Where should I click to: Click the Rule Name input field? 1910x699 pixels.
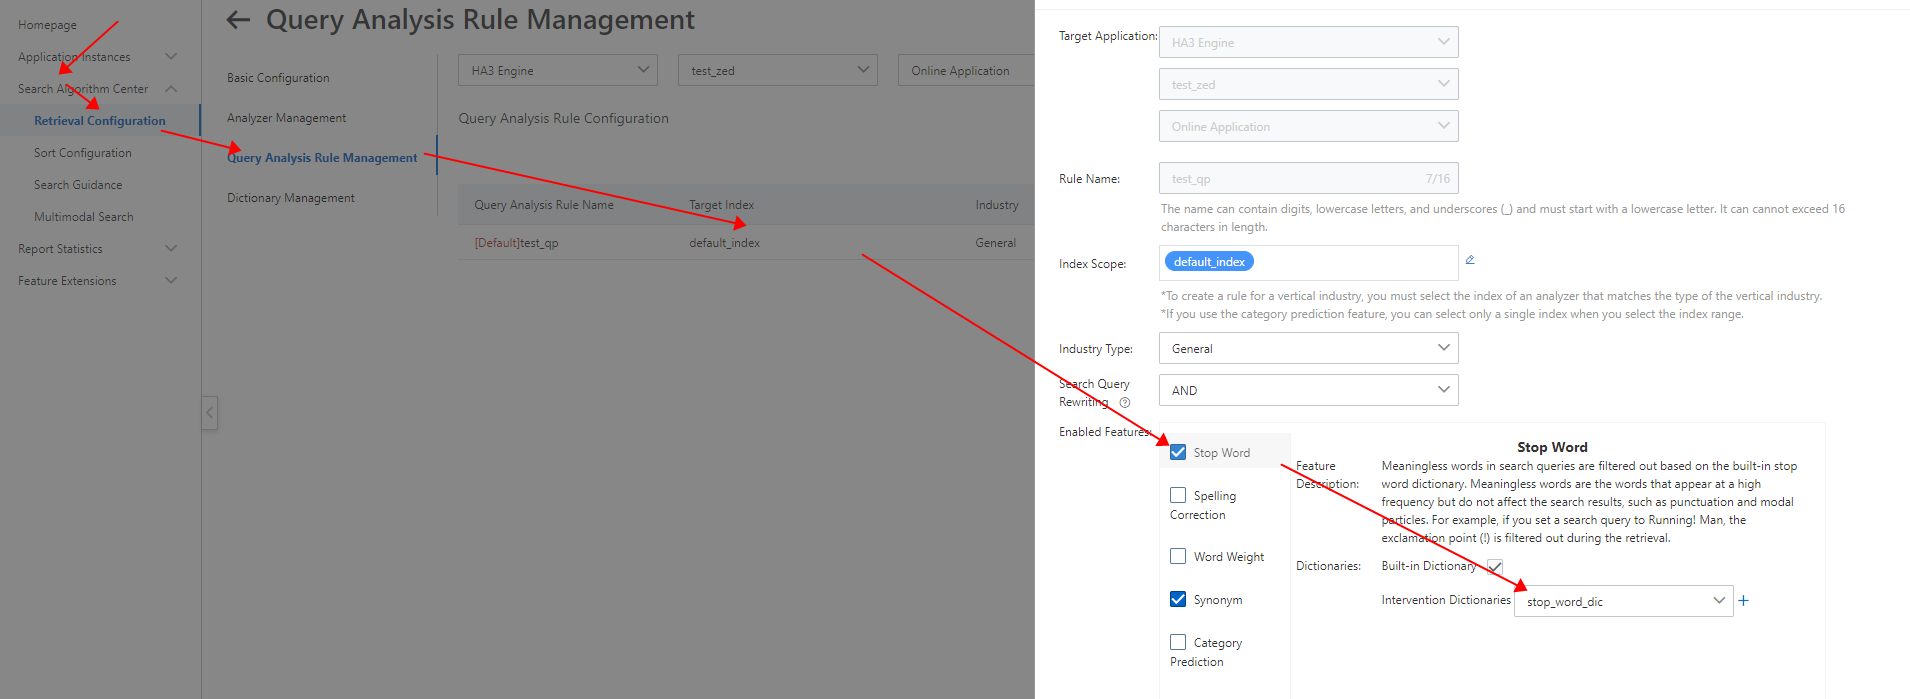[x=1308, y=178]
